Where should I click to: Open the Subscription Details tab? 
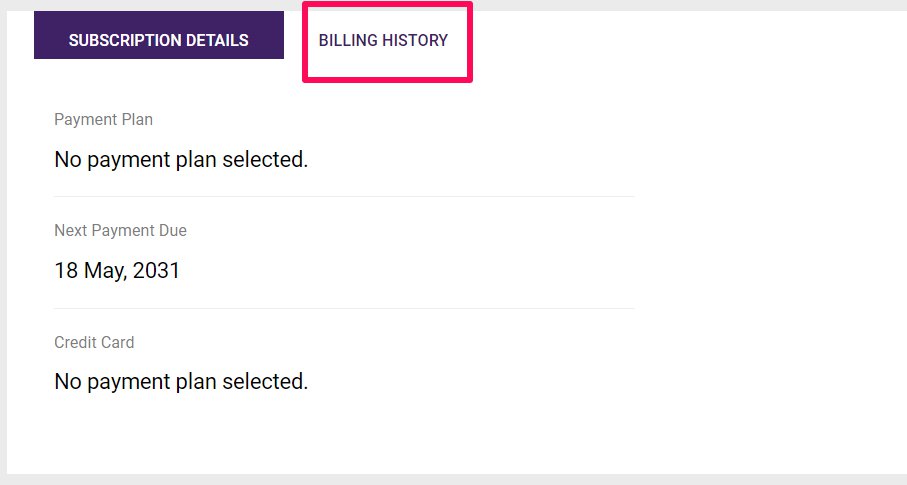point(159,41)
